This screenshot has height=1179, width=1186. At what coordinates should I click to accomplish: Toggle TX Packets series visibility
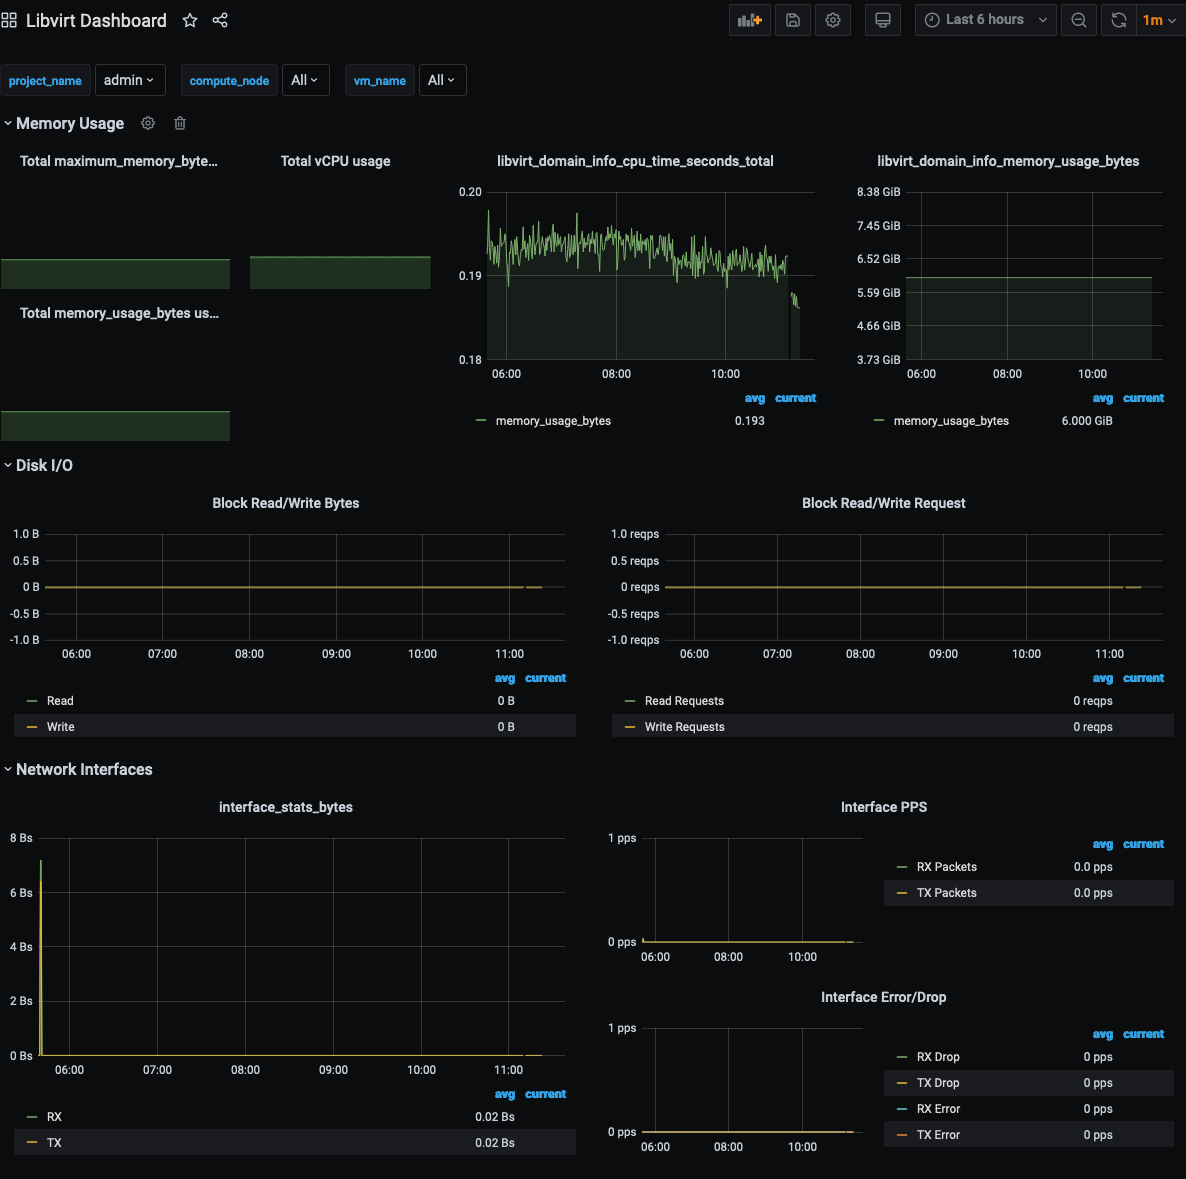click(x=946, y=893)
